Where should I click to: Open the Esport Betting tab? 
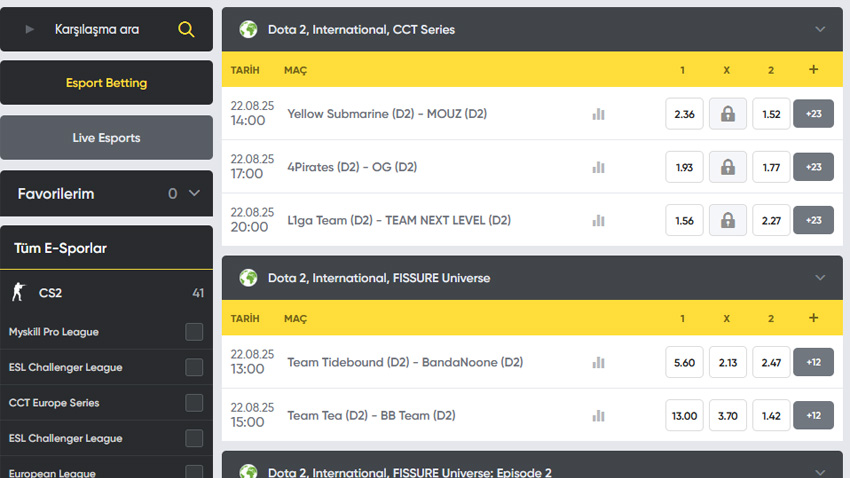pyautogui.click(x=106, y=83)
